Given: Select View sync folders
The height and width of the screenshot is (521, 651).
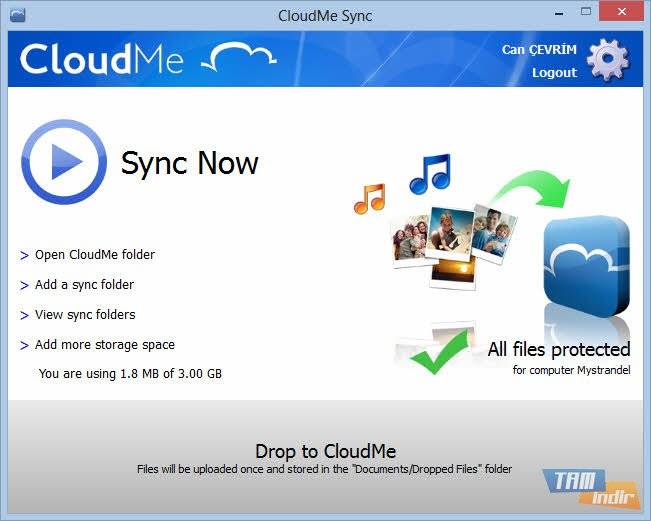Looking at the screenshot, I should point(85,315).
